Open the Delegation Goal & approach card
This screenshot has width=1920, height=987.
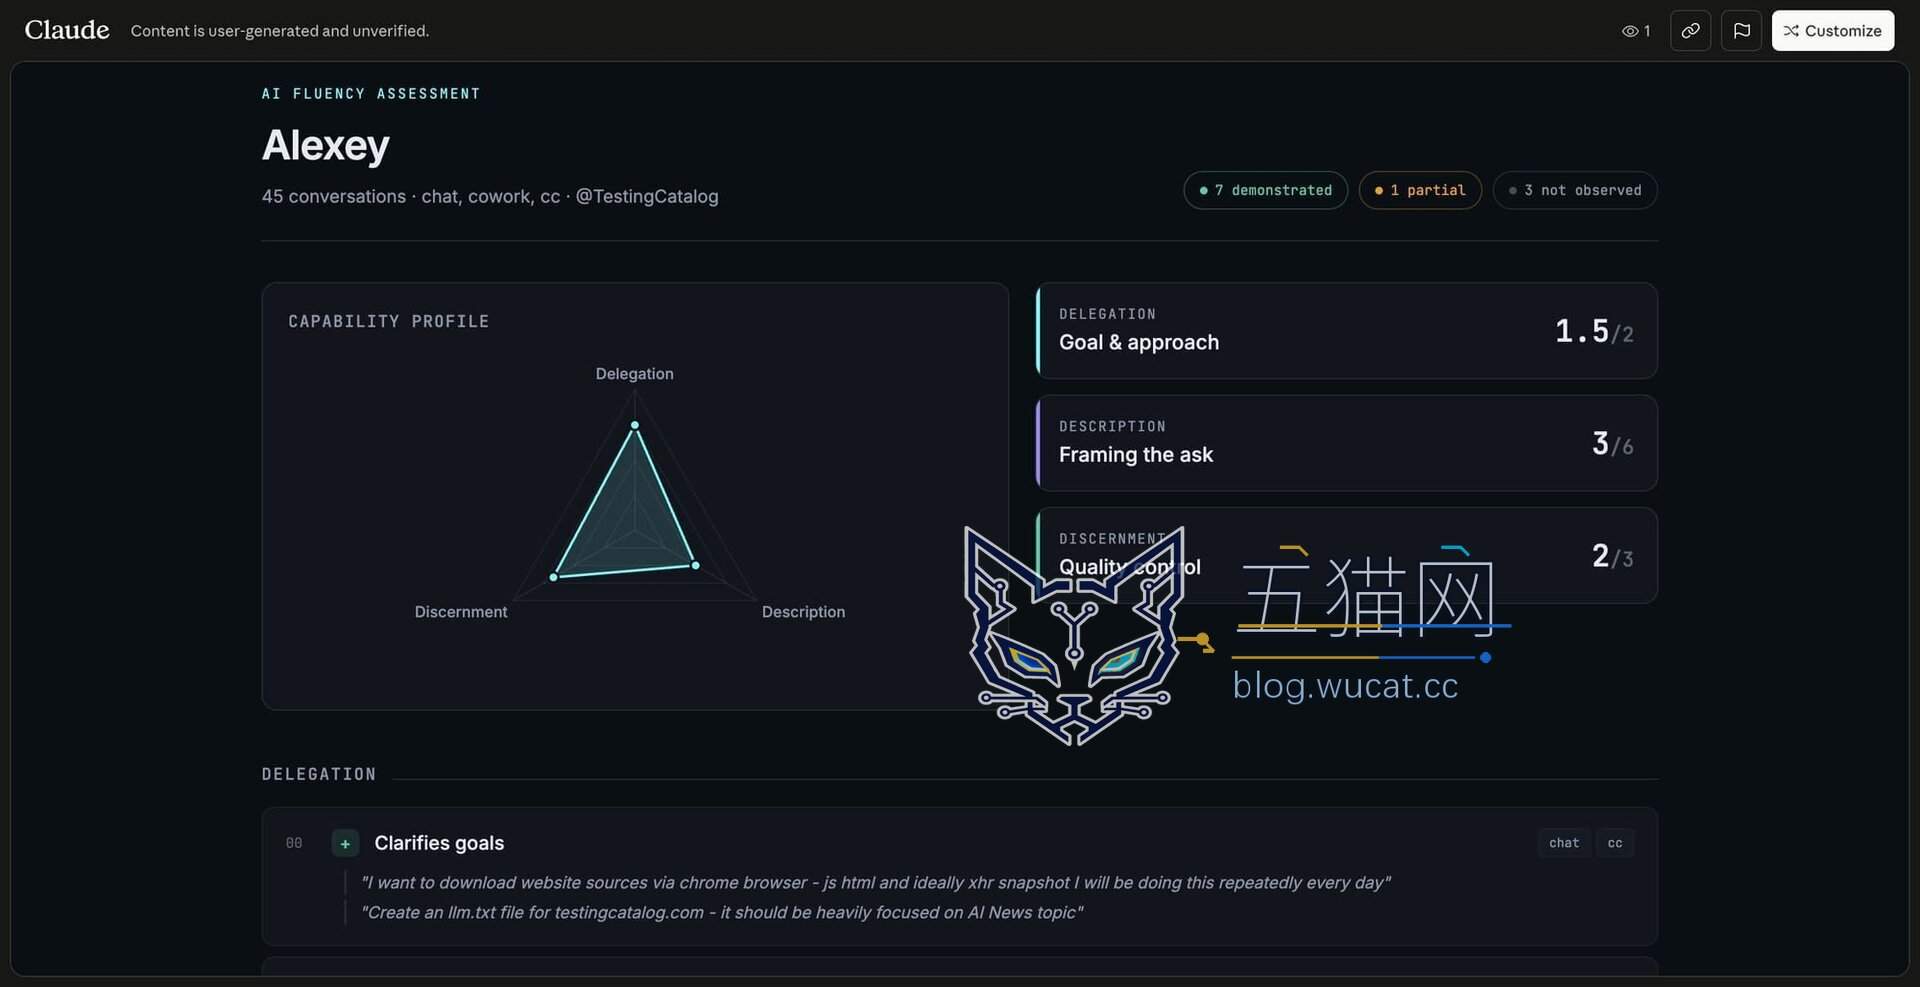point(1347,330)
